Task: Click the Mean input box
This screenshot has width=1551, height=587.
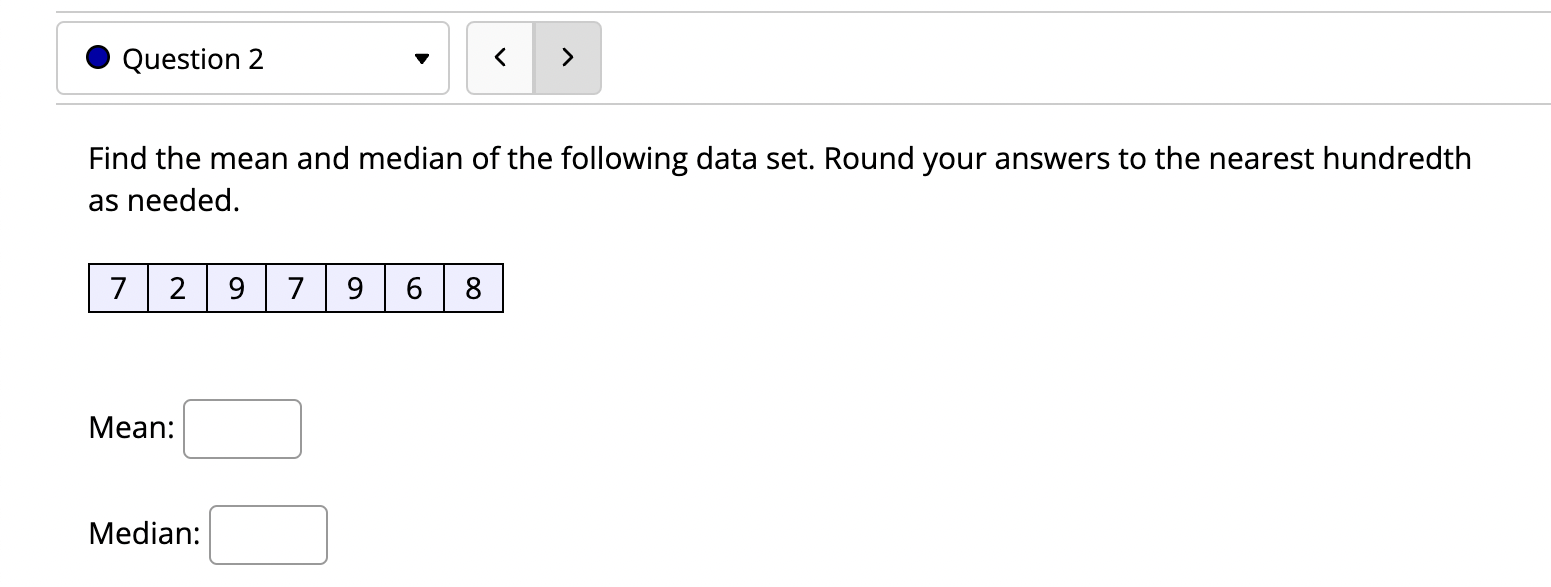Action: 242,428
